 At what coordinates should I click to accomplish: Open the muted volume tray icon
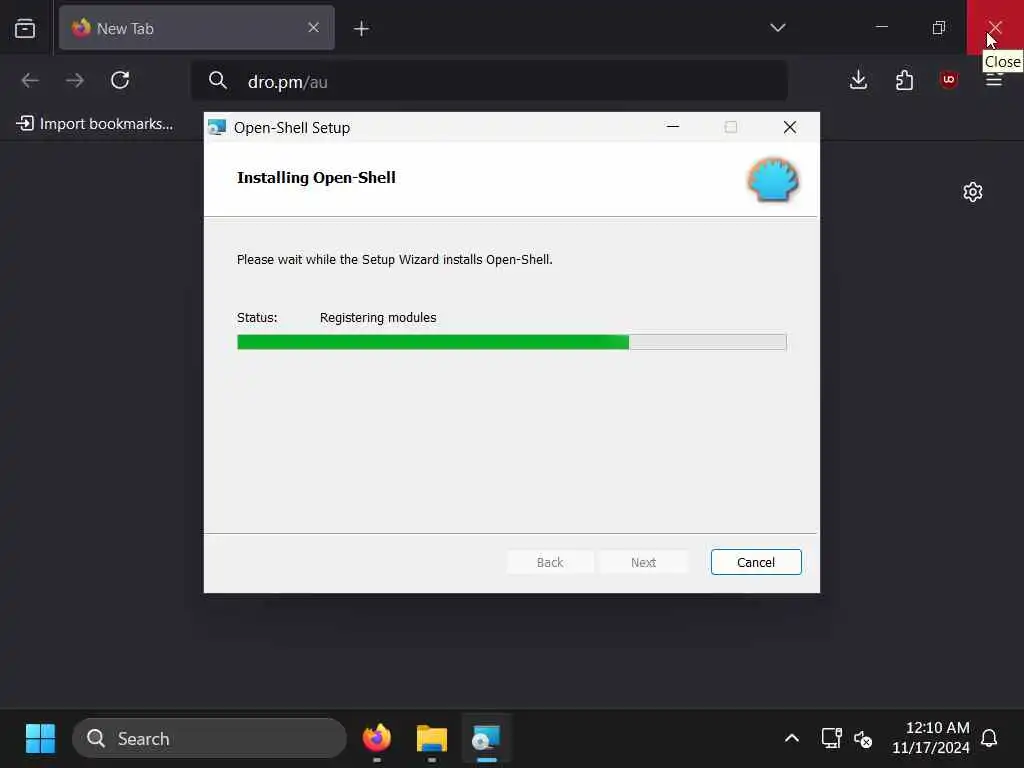(863, 739)
